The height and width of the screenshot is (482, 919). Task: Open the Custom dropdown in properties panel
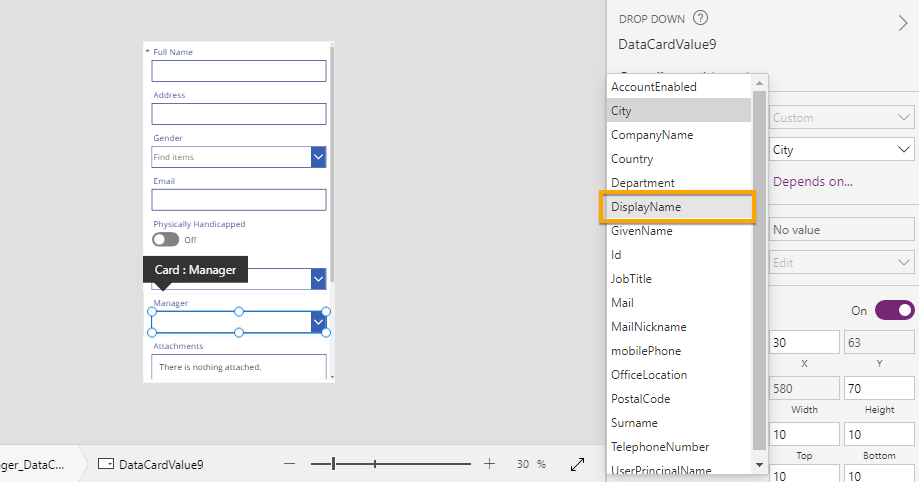click(x=903, y=118)
